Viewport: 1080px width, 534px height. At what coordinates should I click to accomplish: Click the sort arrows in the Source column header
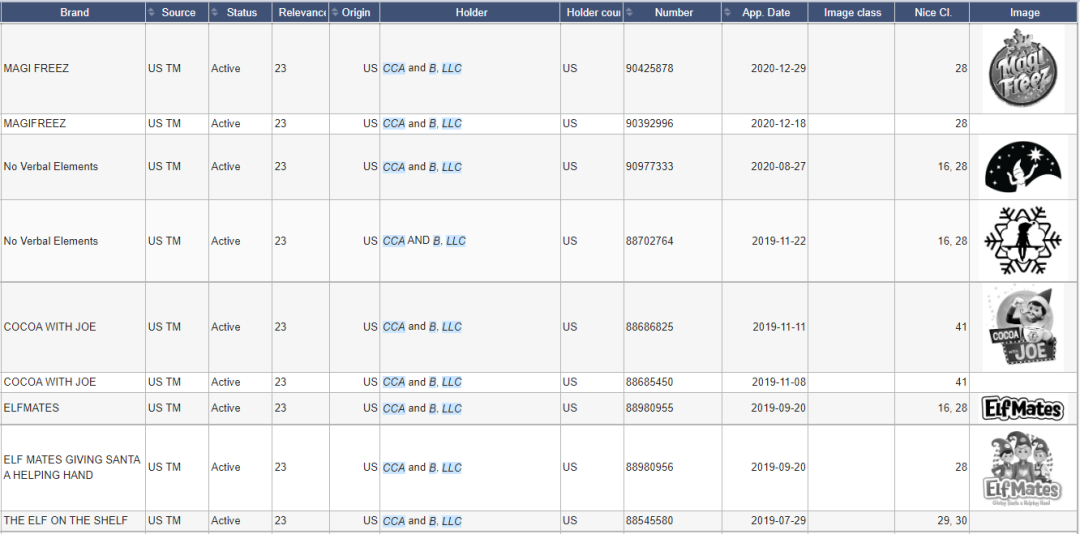(x=152, y=13)
